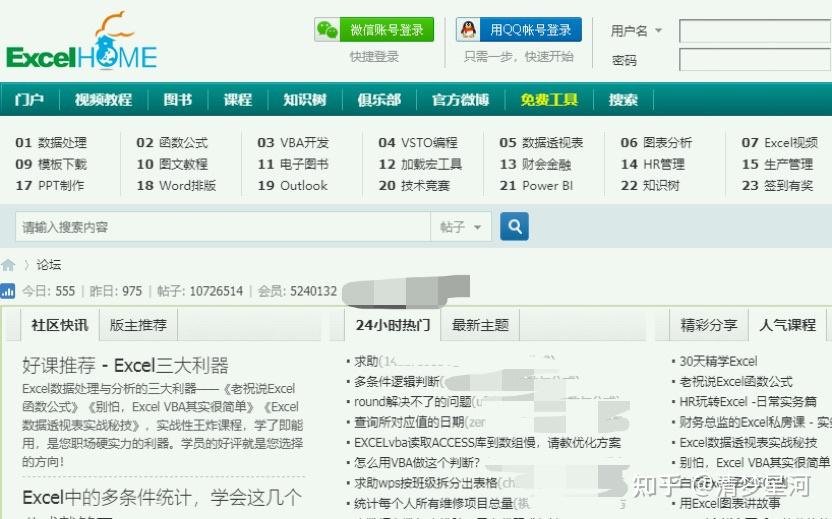Click the home icon in breadcrumb
Viewport: 832px width, 519px height.
[x=8, y=265]
